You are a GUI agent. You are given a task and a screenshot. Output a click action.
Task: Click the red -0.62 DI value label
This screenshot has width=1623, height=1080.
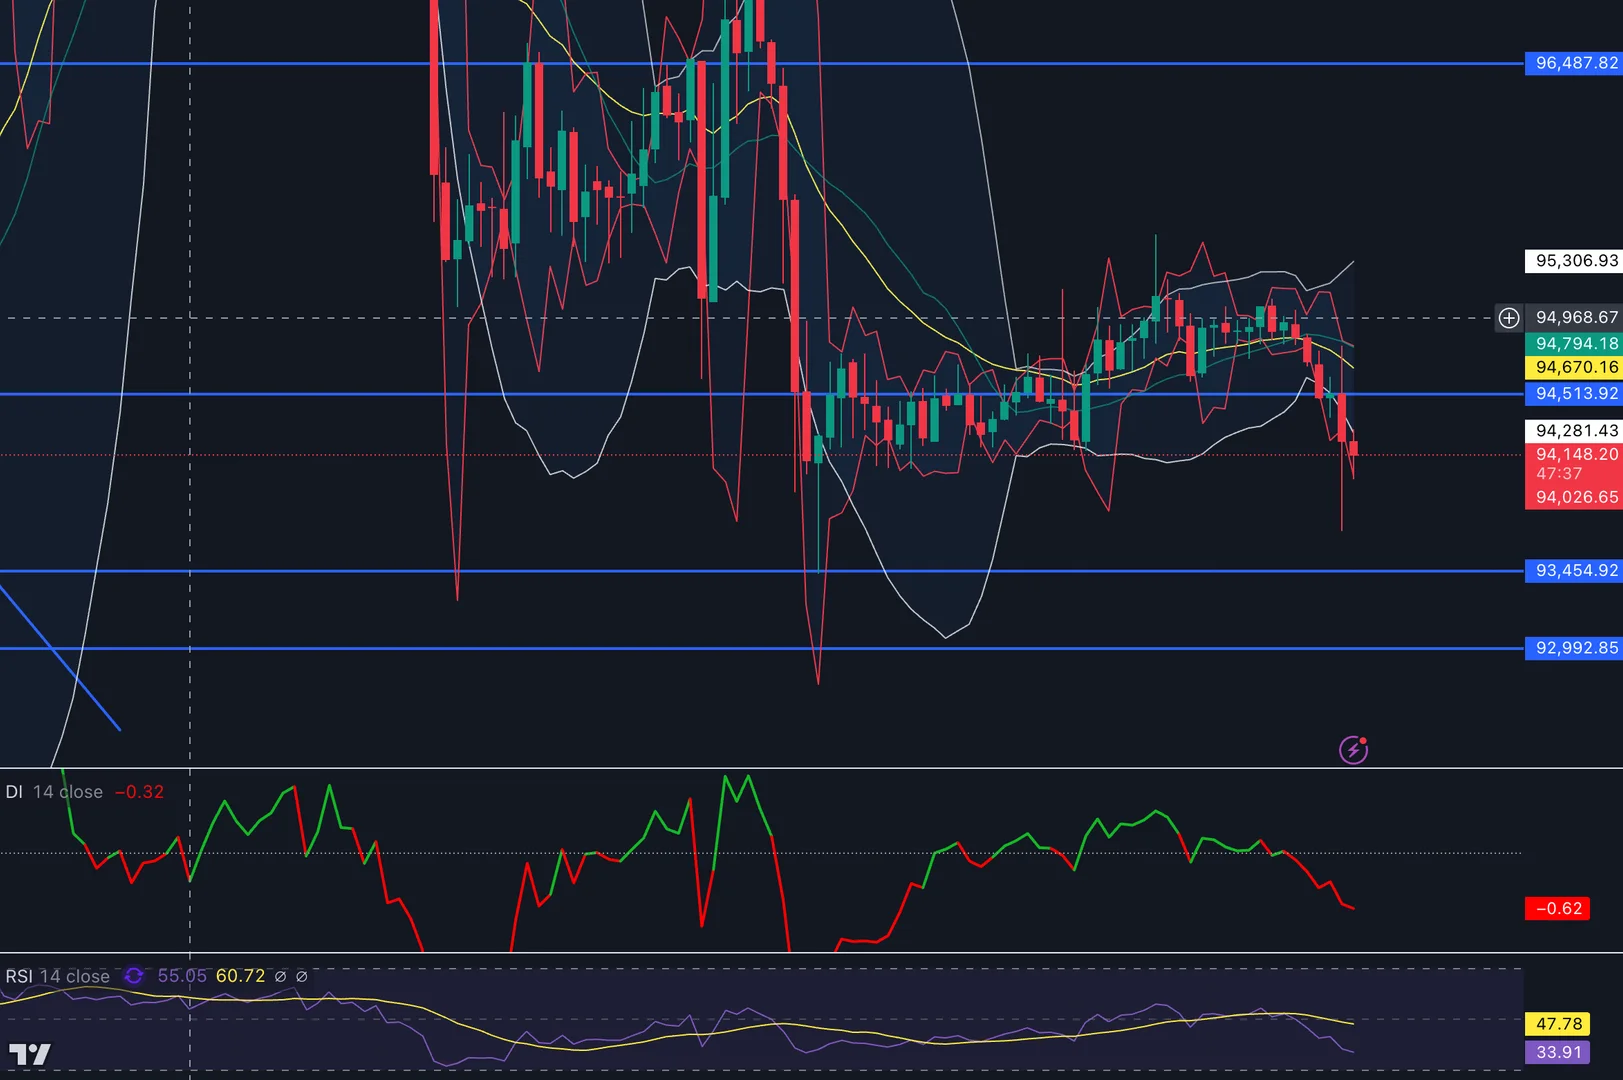tap(1557, 909)
